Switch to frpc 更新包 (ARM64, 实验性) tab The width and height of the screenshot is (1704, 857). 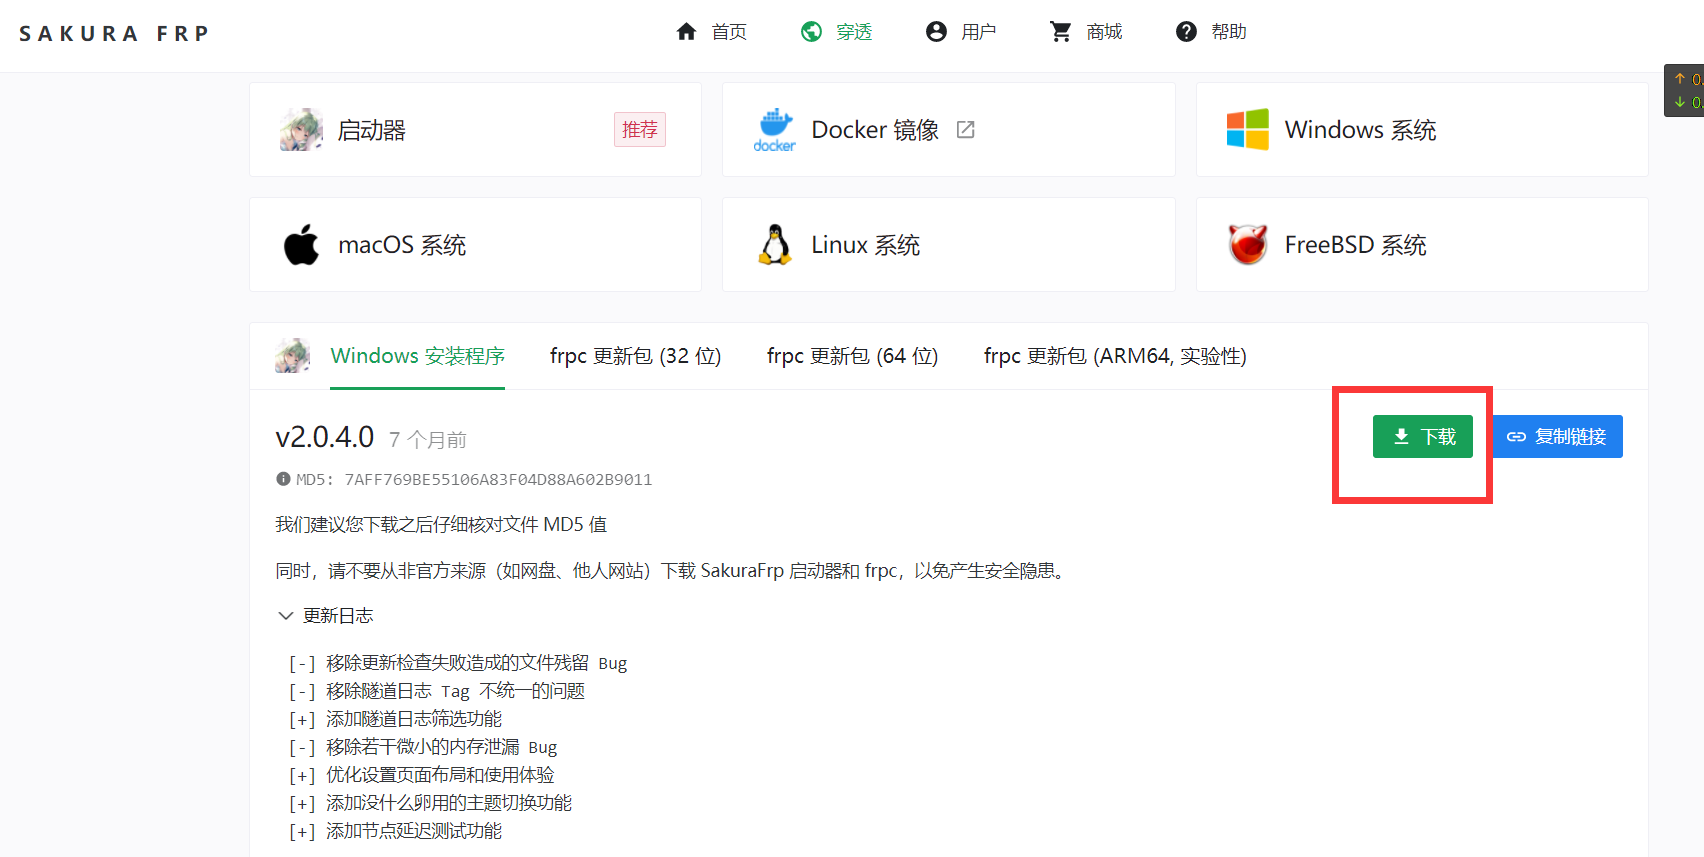1115,356
